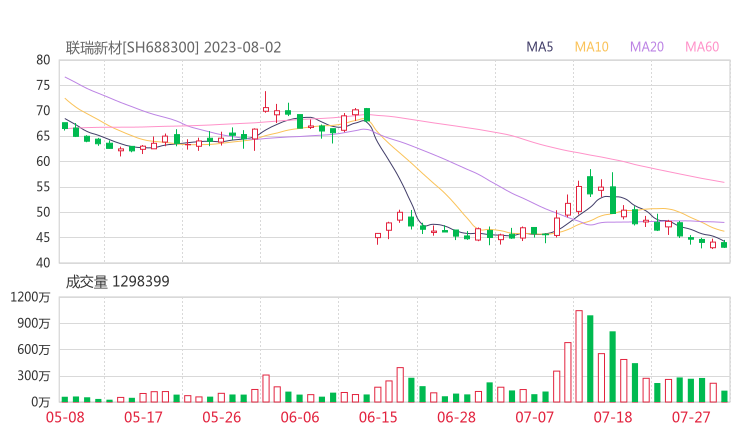
Task: Click the MA5 legend label
Action: pos(539,47)
